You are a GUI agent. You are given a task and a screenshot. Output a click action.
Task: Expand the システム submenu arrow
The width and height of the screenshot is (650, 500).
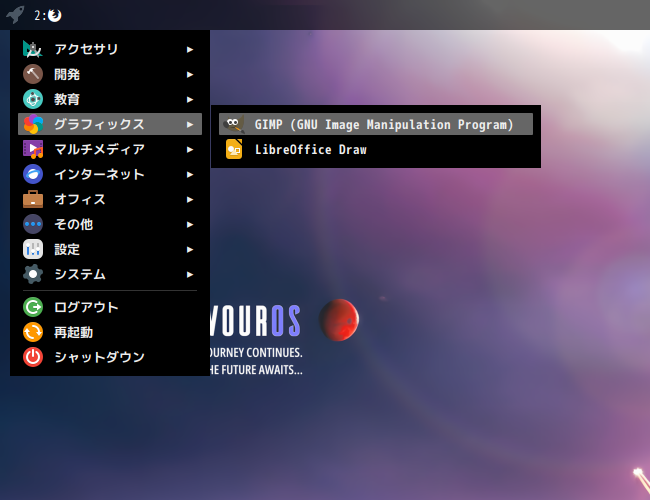(190, 274)
